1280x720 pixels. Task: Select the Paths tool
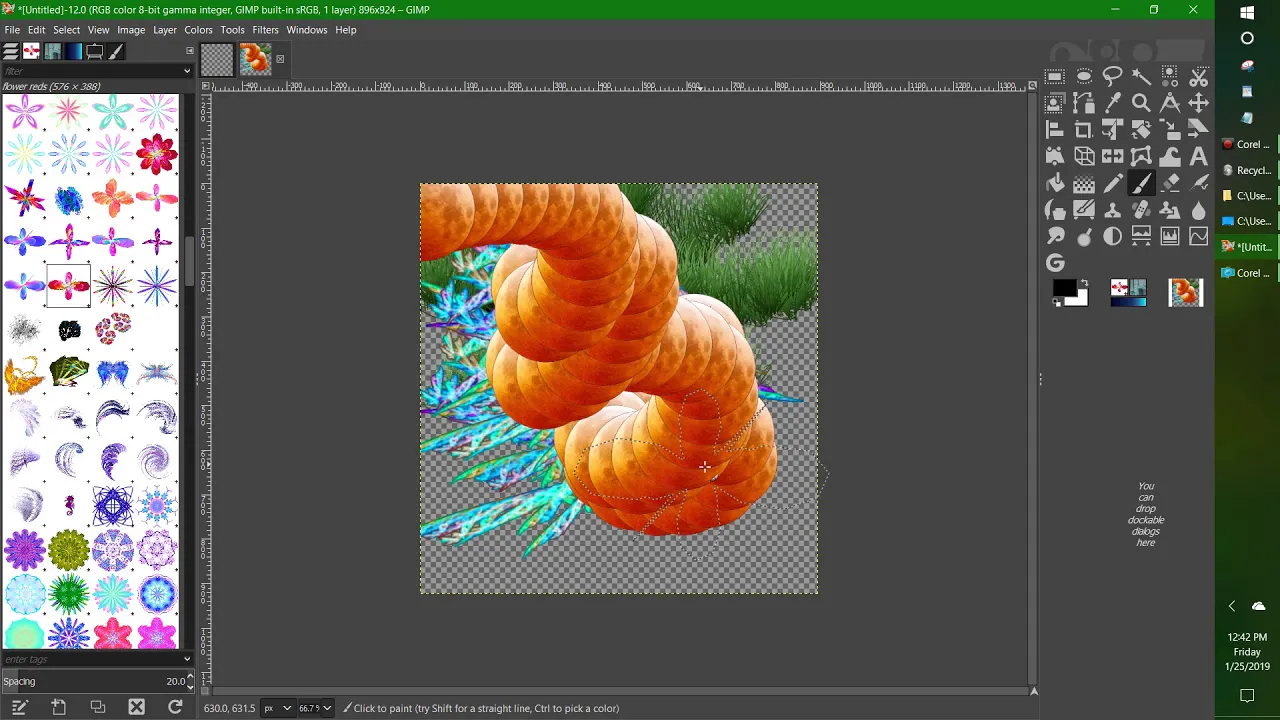click(1084, 103)
